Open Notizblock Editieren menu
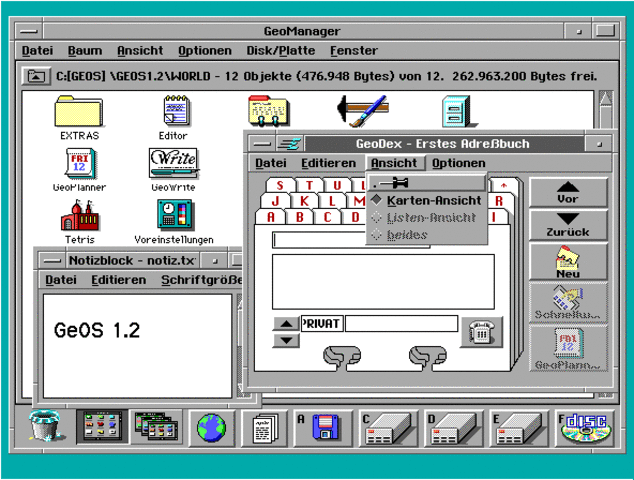 click(118, 280)
